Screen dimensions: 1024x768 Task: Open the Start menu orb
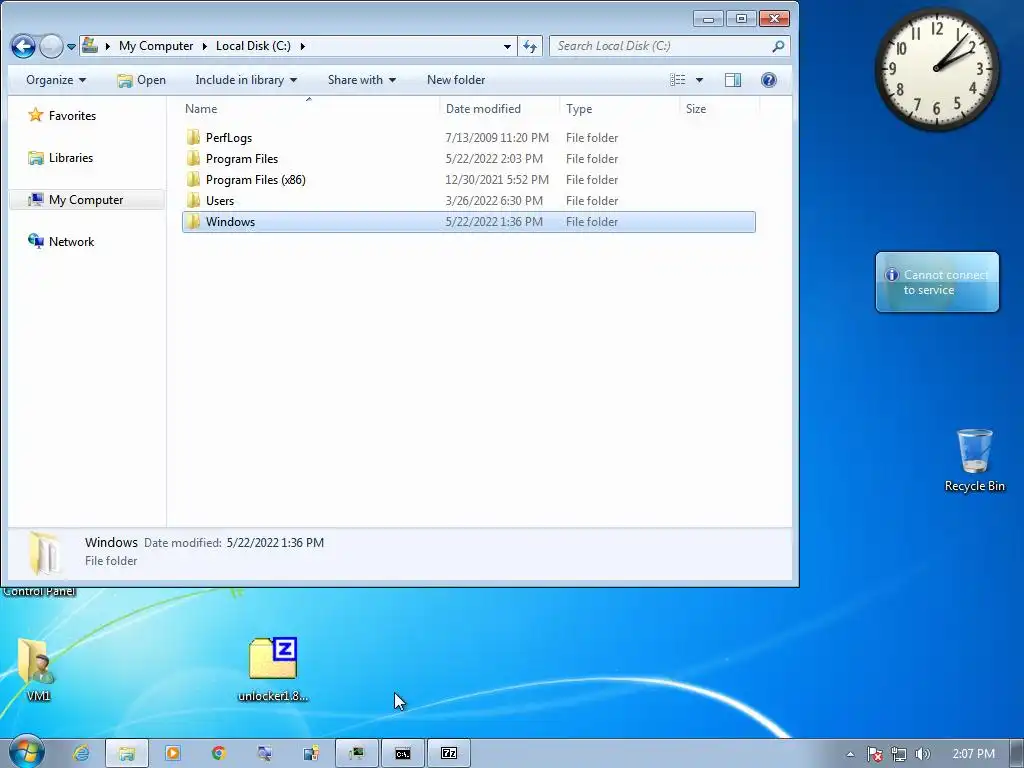26,752
